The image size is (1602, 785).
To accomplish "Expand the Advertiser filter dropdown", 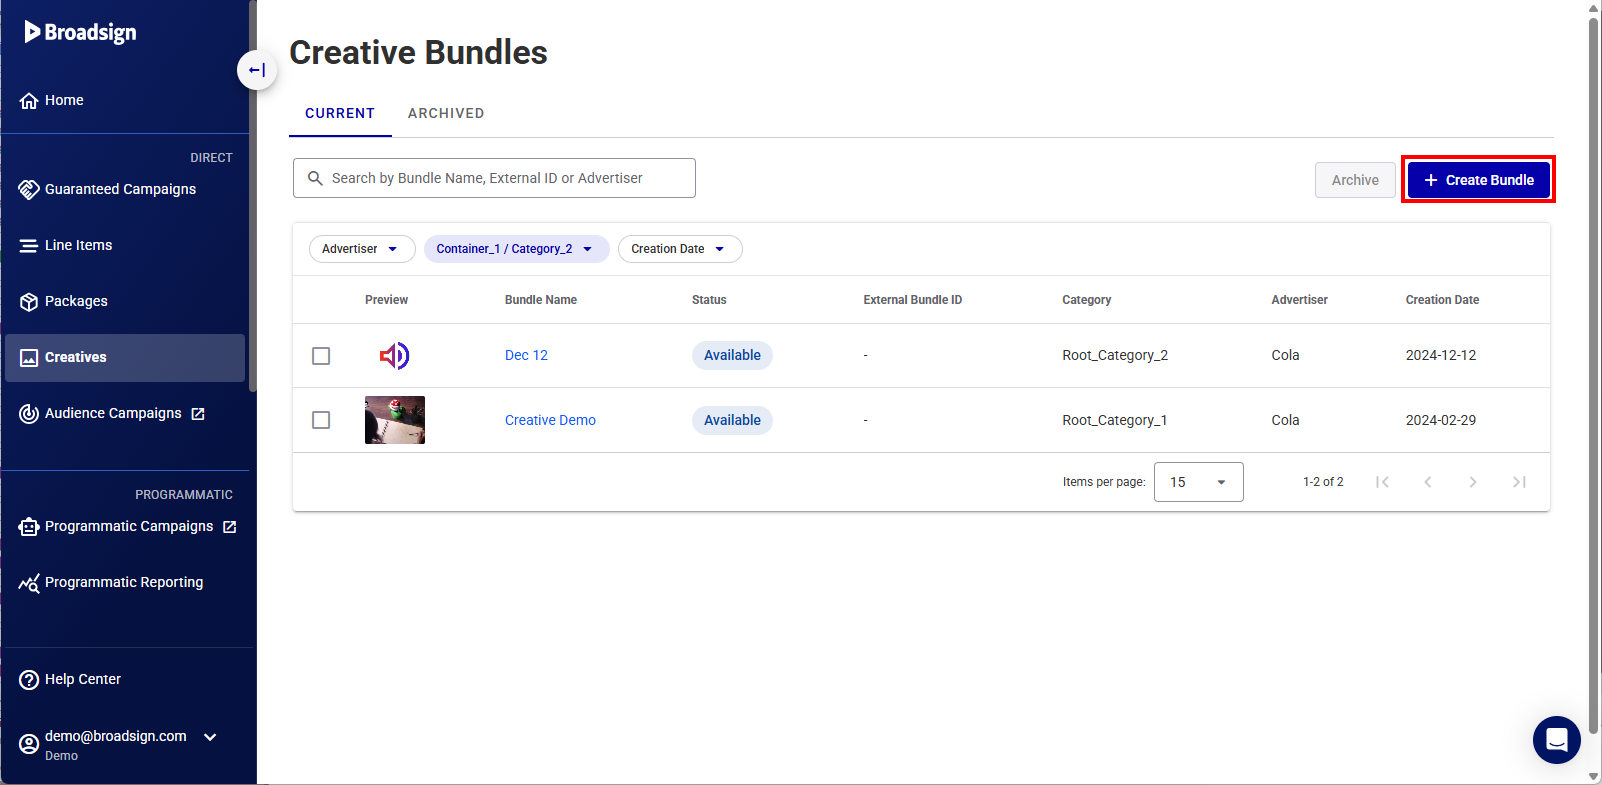I will pyautogui.click(x=361, y=249).
